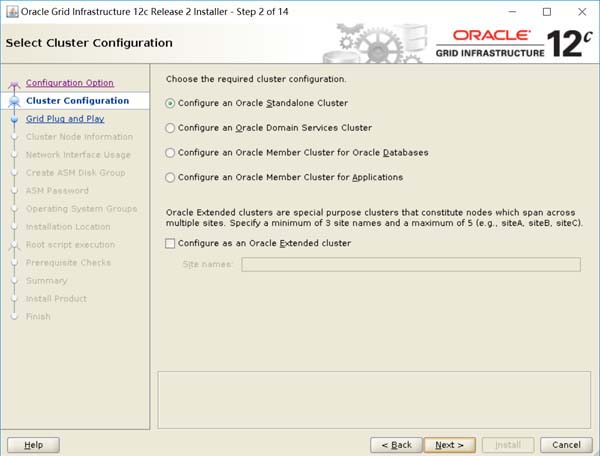This screenshot has width=600, height=456.
Task: Open the Configuration Option step link
Action: (70, 83)
